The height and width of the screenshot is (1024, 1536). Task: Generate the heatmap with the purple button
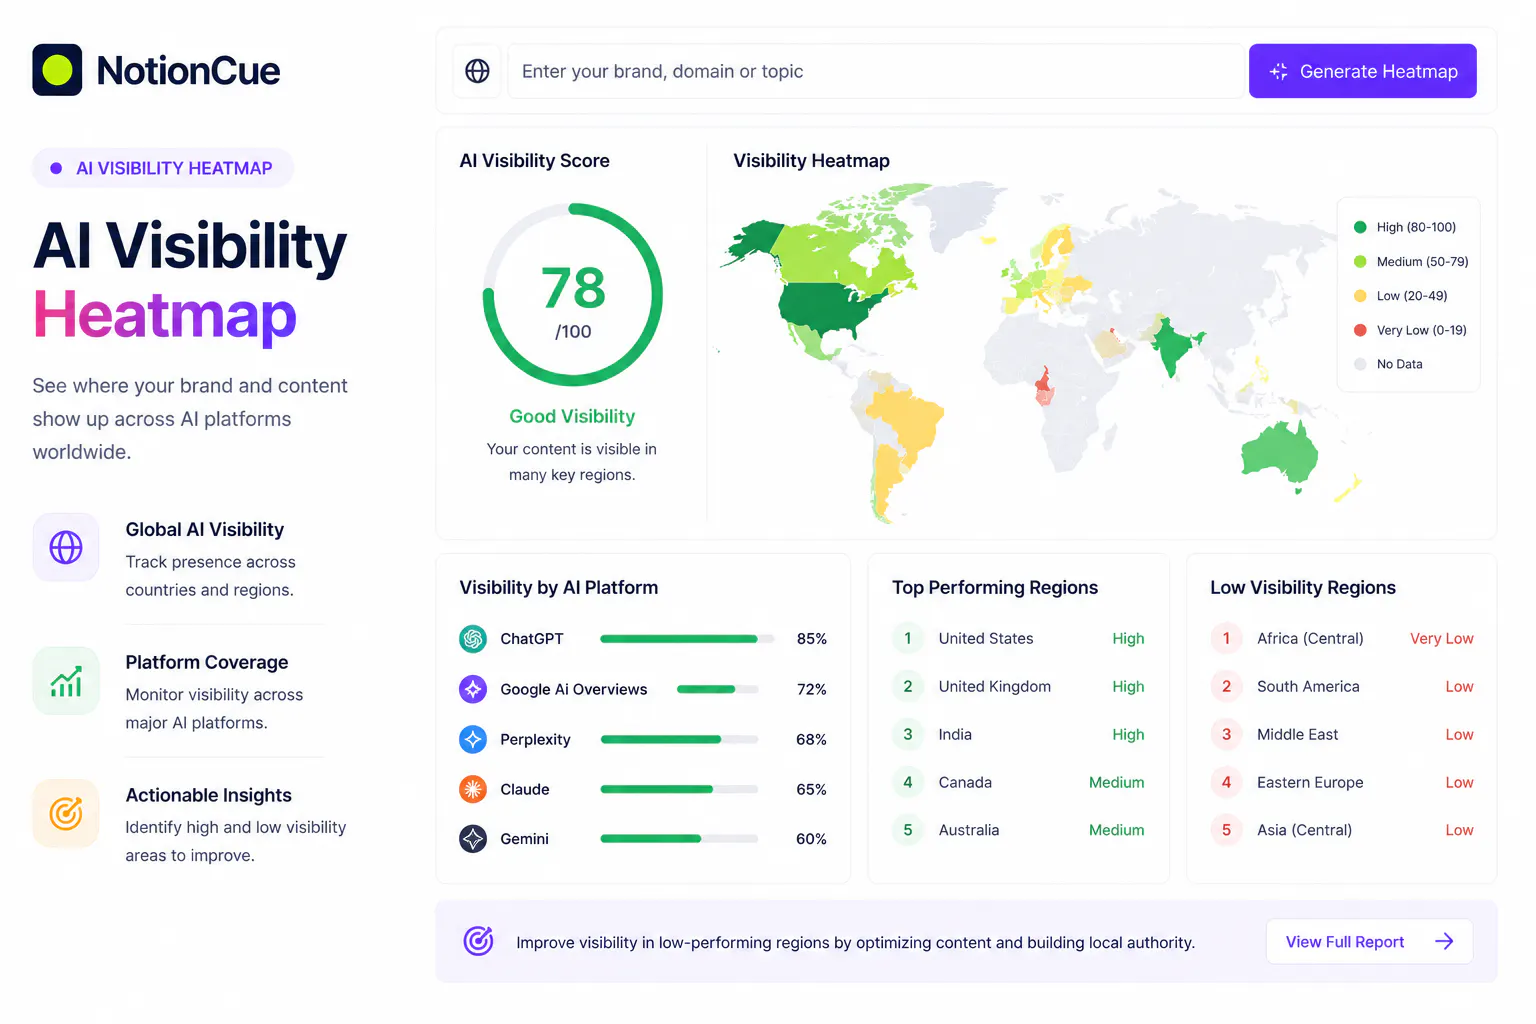click(1362, 71)
